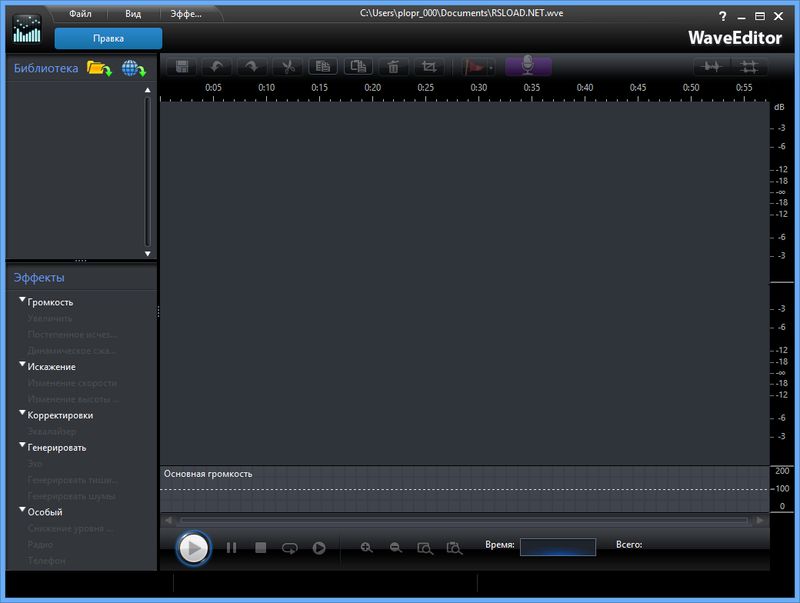Click the dashed master volume line at 100

[464, 489]
